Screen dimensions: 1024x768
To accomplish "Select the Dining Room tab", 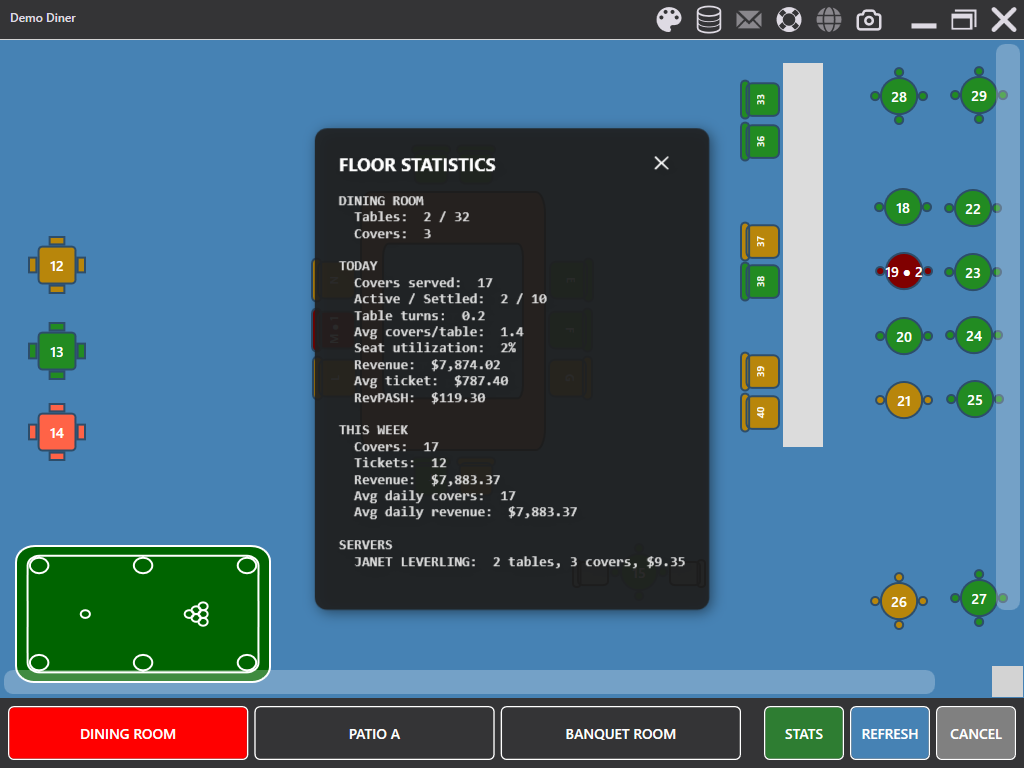I will (x=128, y=734).
